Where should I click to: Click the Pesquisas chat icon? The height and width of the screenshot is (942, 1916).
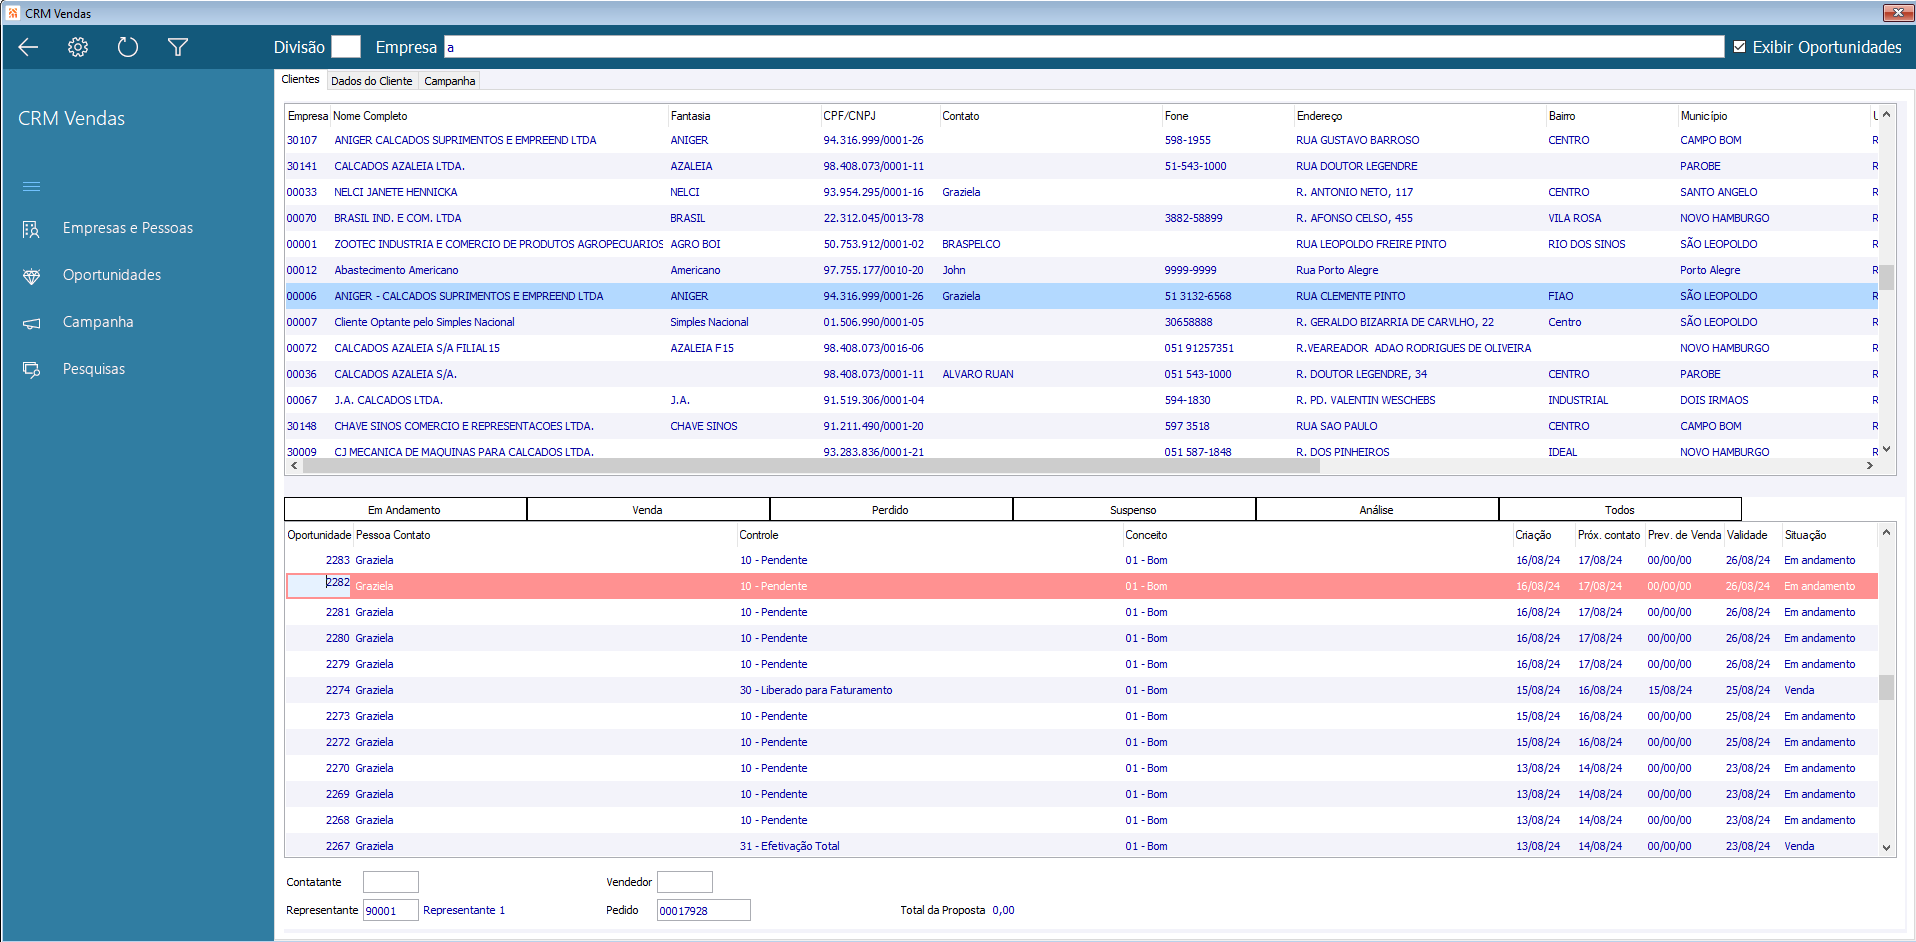(x=32, y=370)
